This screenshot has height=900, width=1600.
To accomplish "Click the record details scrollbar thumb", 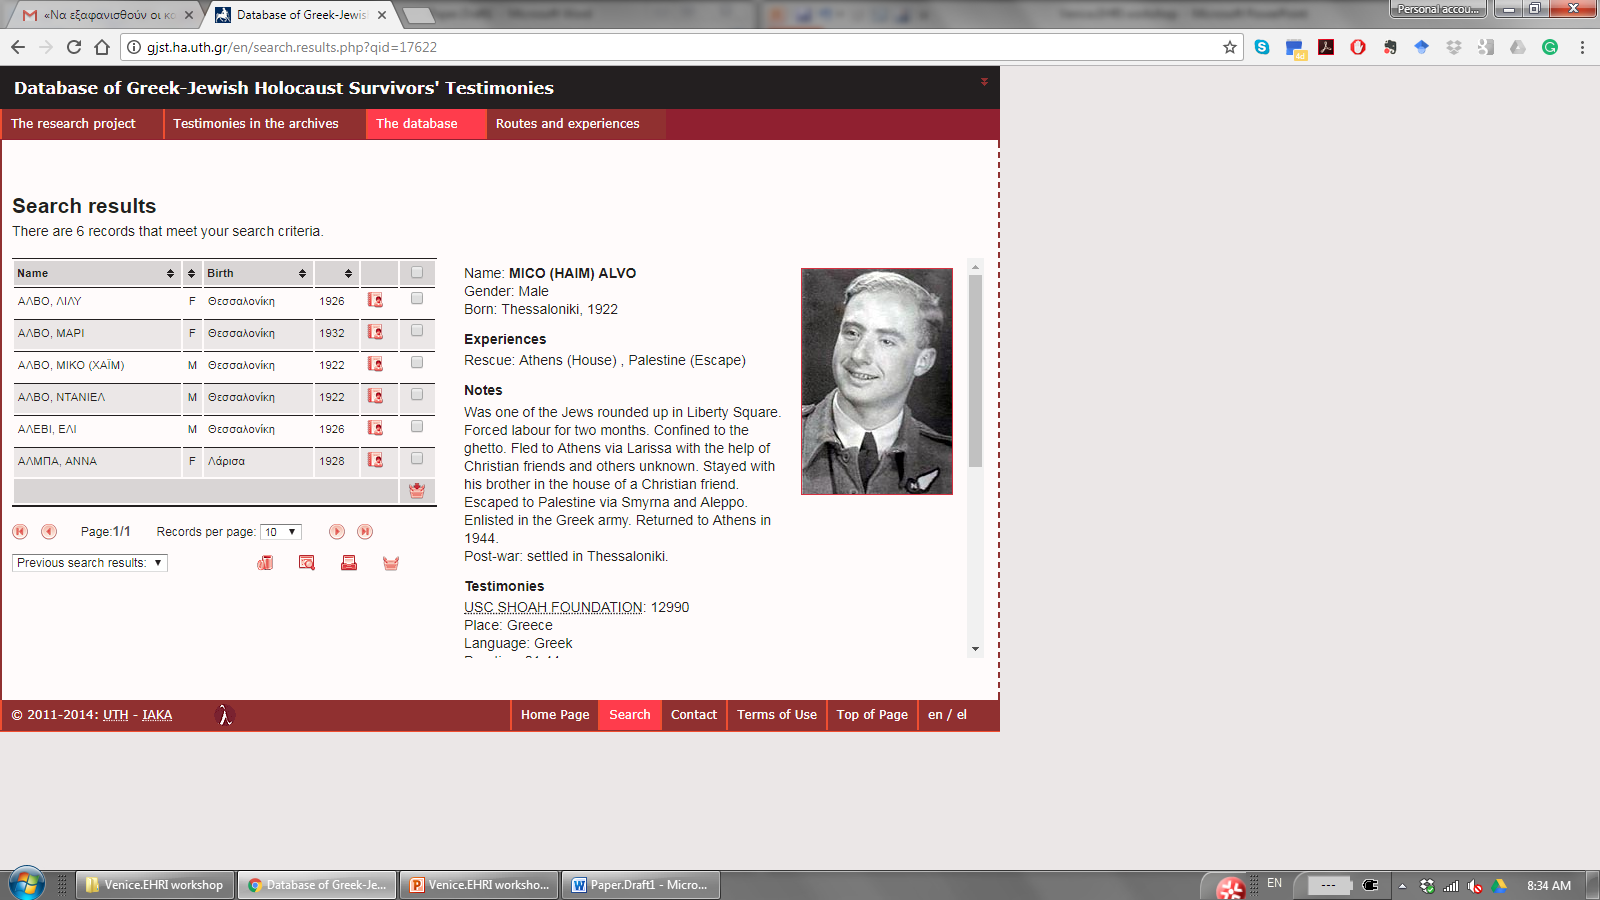I will click(x=975, y=371).
